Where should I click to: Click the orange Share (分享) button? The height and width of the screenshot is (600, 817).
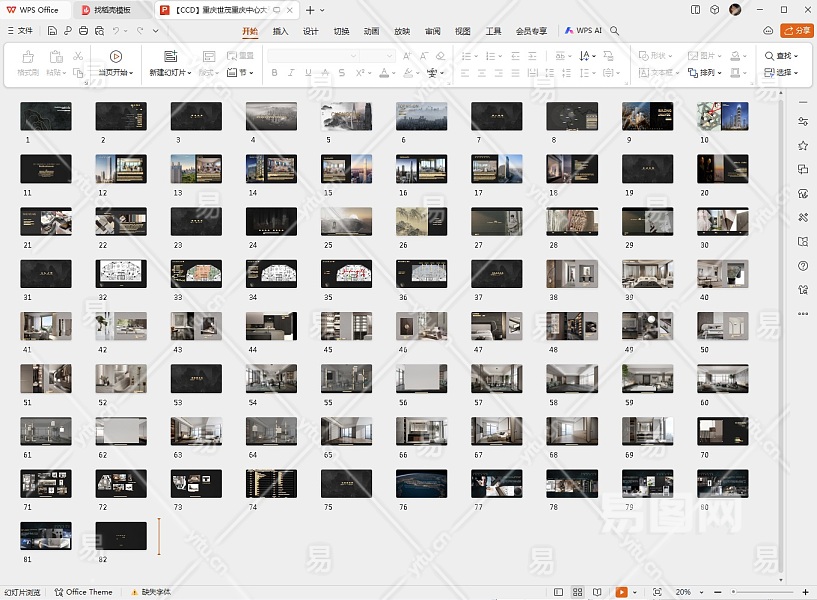pos(797,31)
